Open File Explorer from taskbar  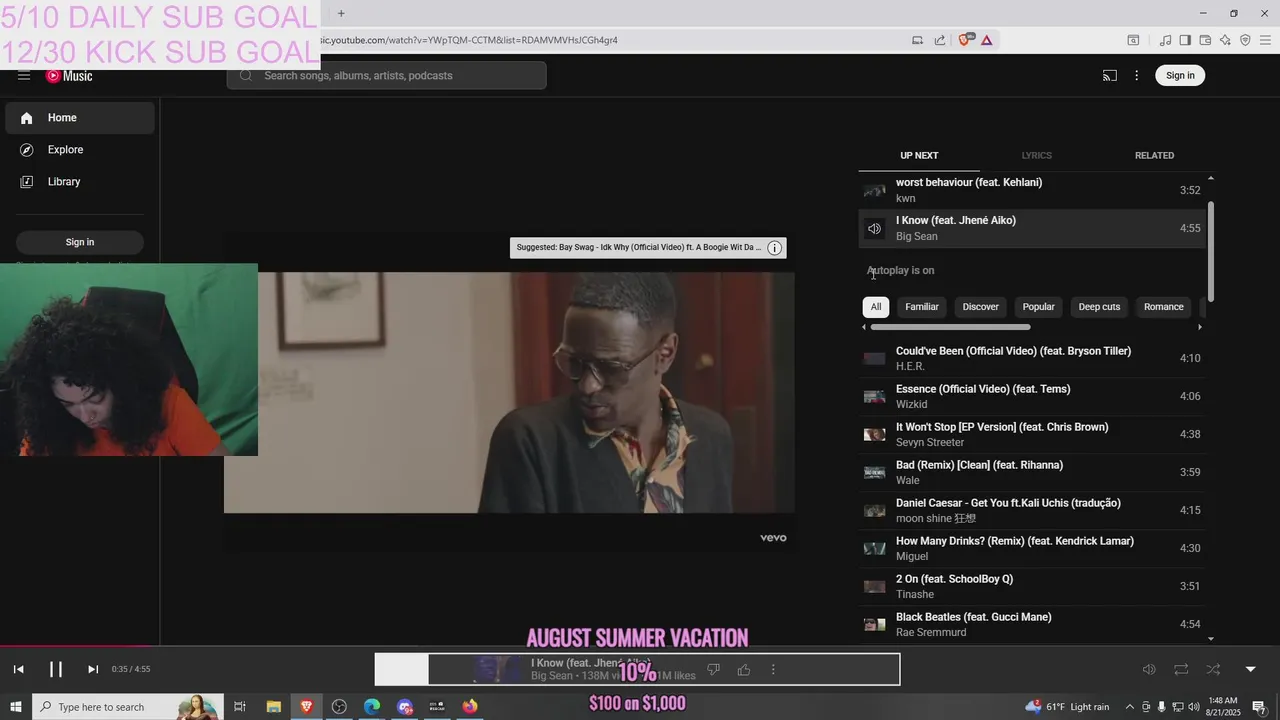[273, 707]
